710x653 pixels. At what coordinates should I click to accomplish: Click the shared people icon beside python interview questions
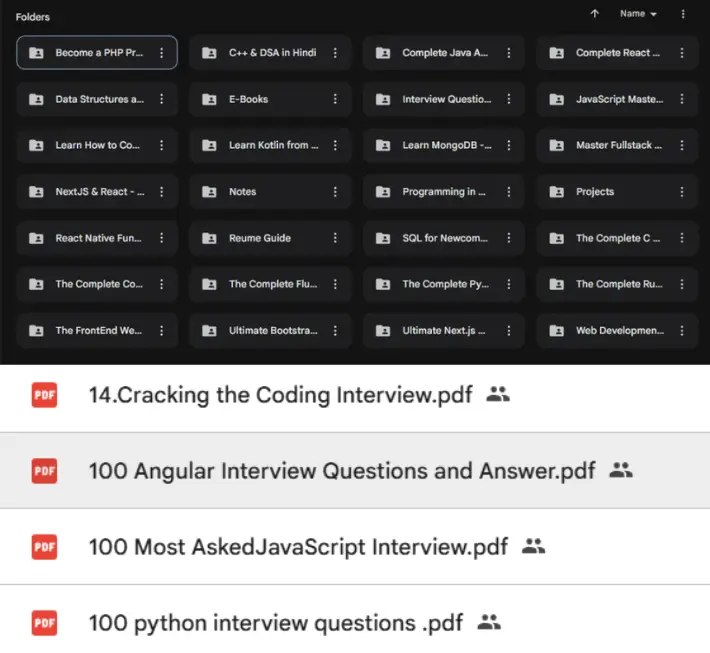click(x=489, y=622)
